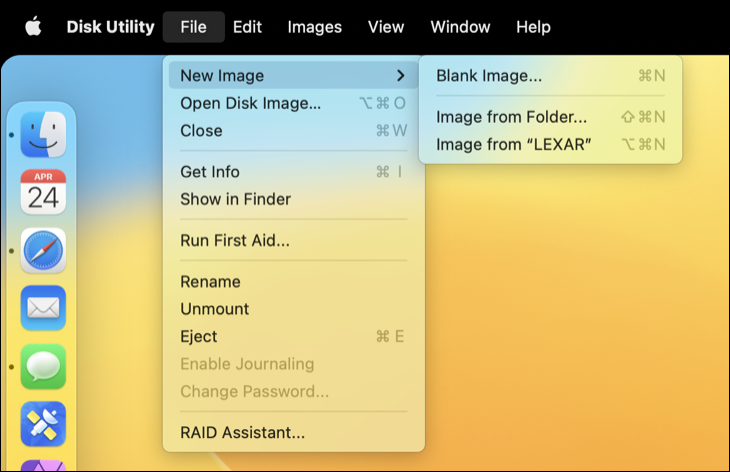
Task: Open the Mail app in Dock
Action: coord(43,308)
